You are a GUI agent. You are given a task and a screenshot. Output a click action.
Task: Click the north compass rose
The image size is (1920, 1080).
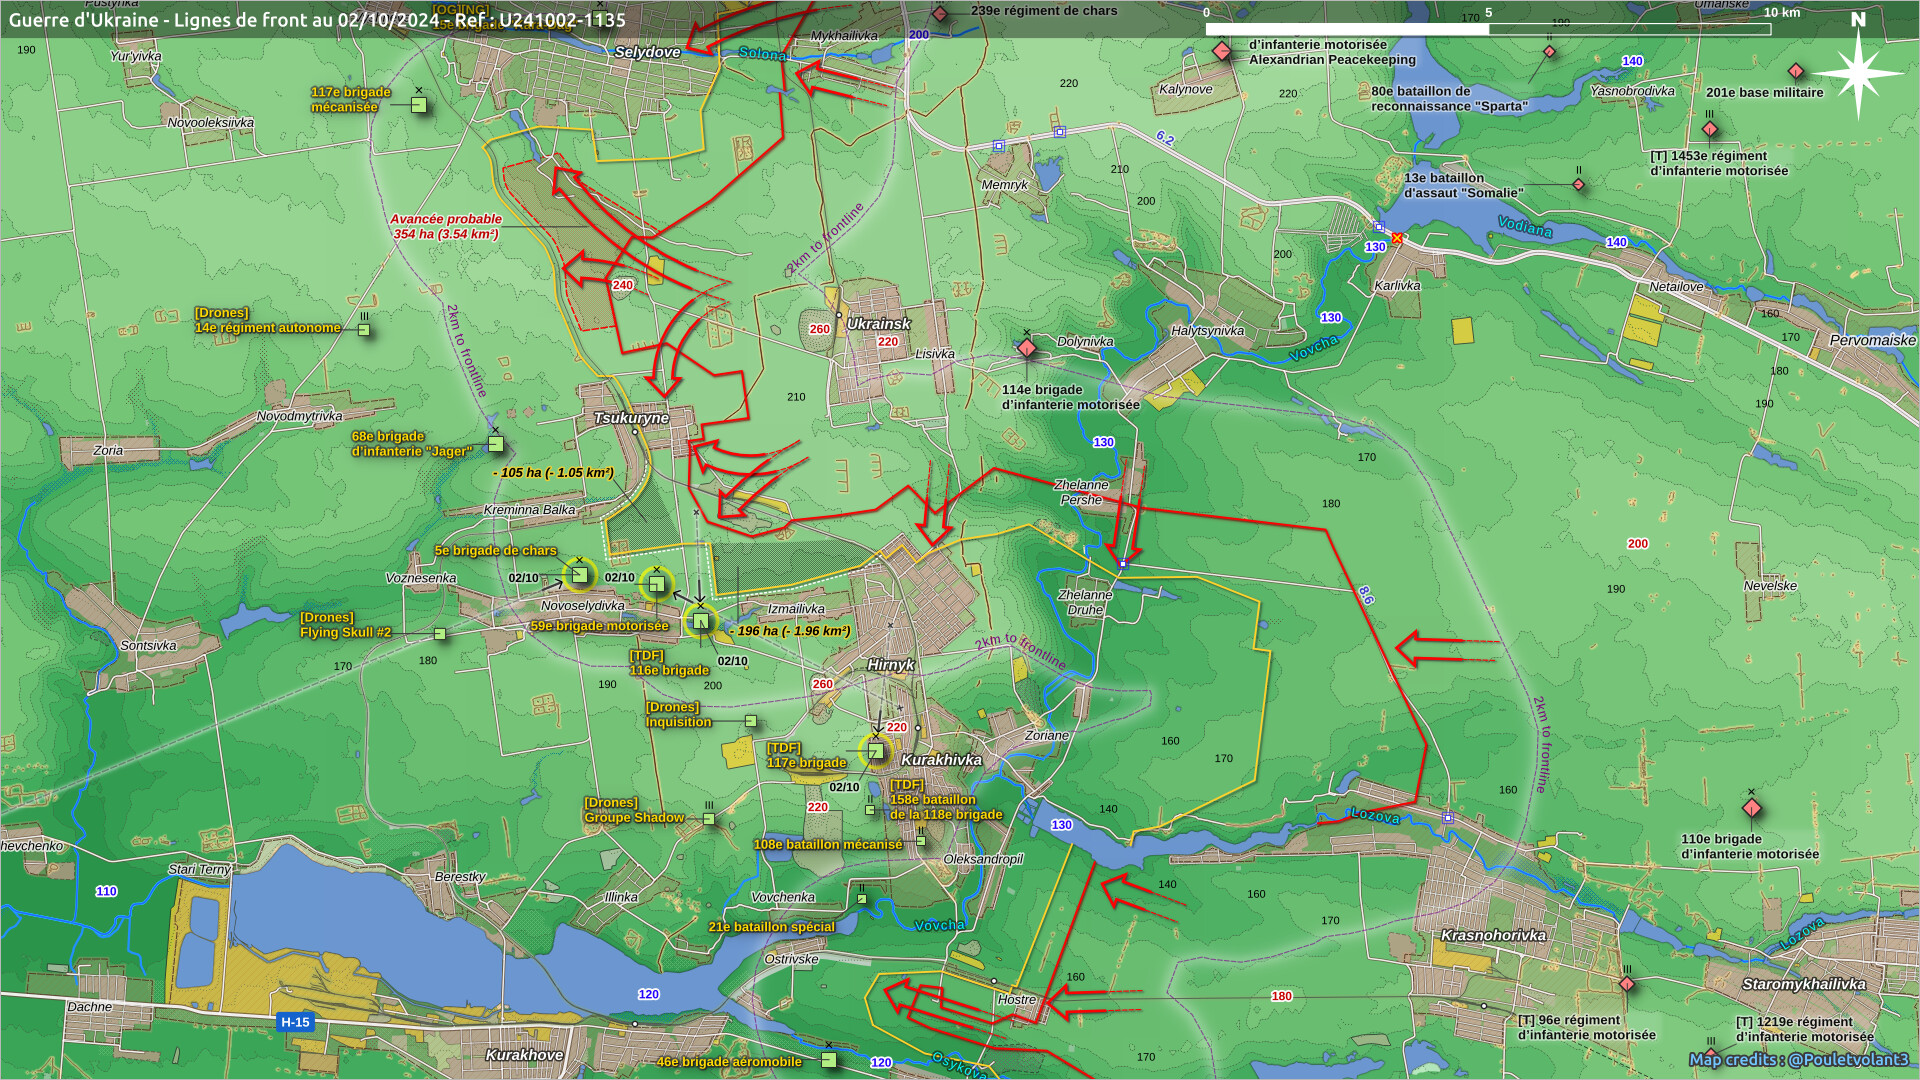click(x=1858, y=72)
